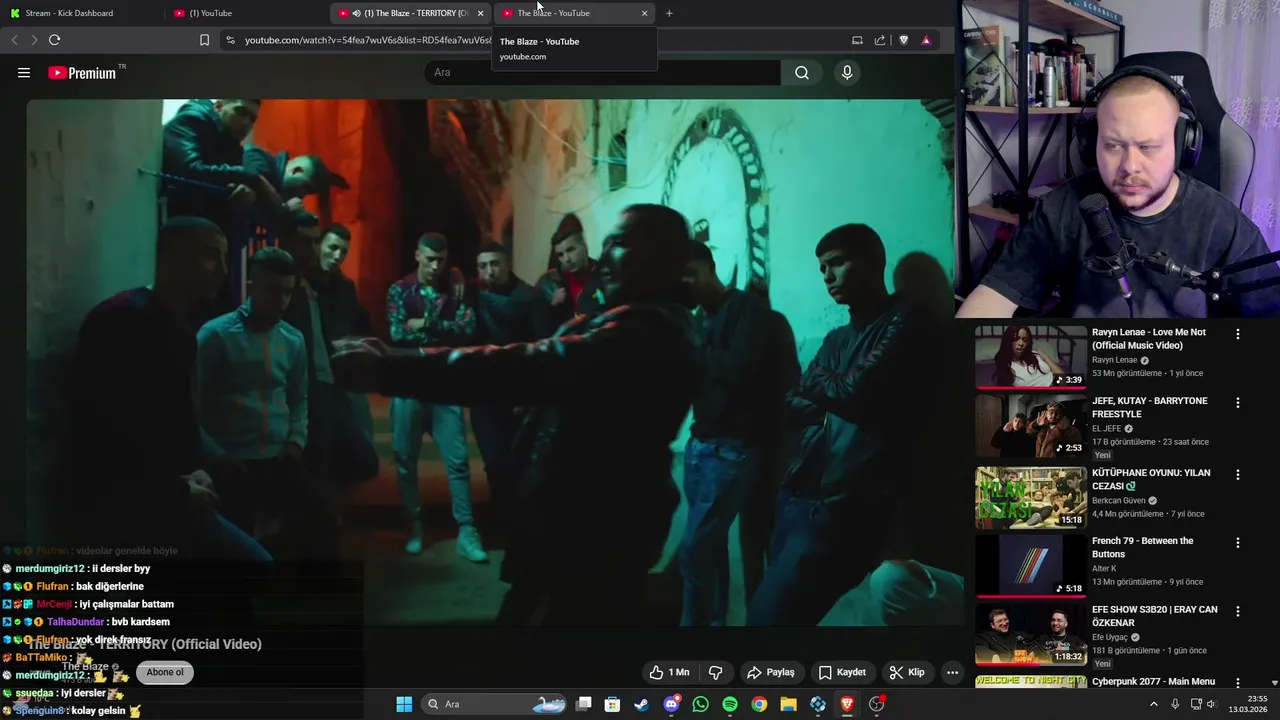Open JEFE, KUTAY - BARRYTONE FREESTYLE title
Screen dimensions: 1280x720
1150,407
